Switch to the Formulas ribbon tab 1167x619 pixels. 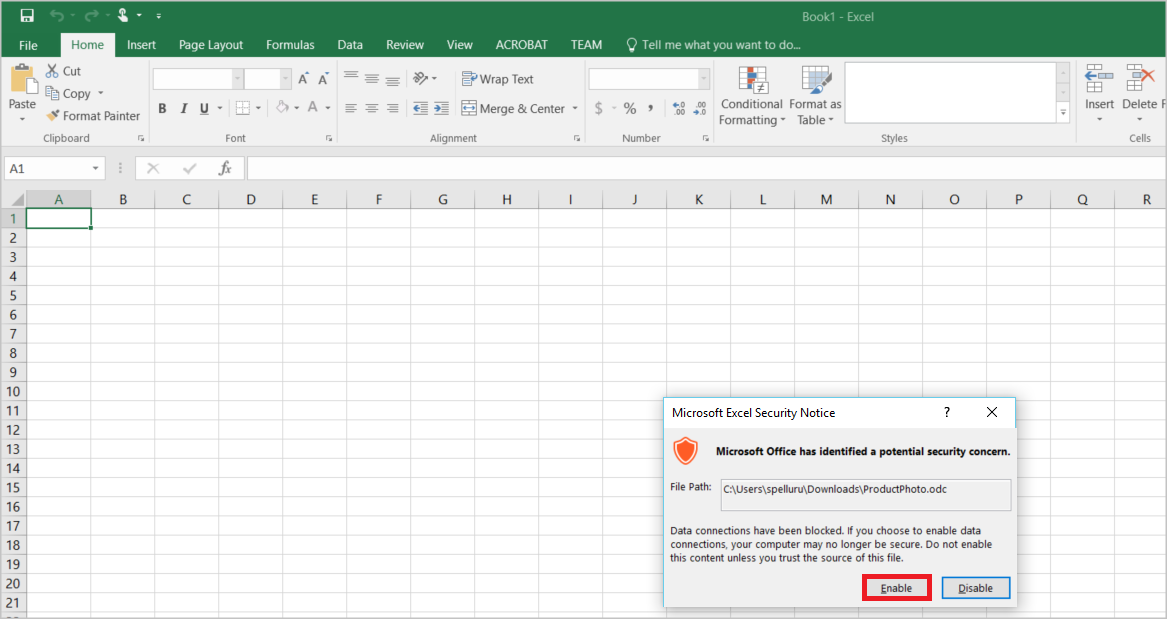pos(289,44)
